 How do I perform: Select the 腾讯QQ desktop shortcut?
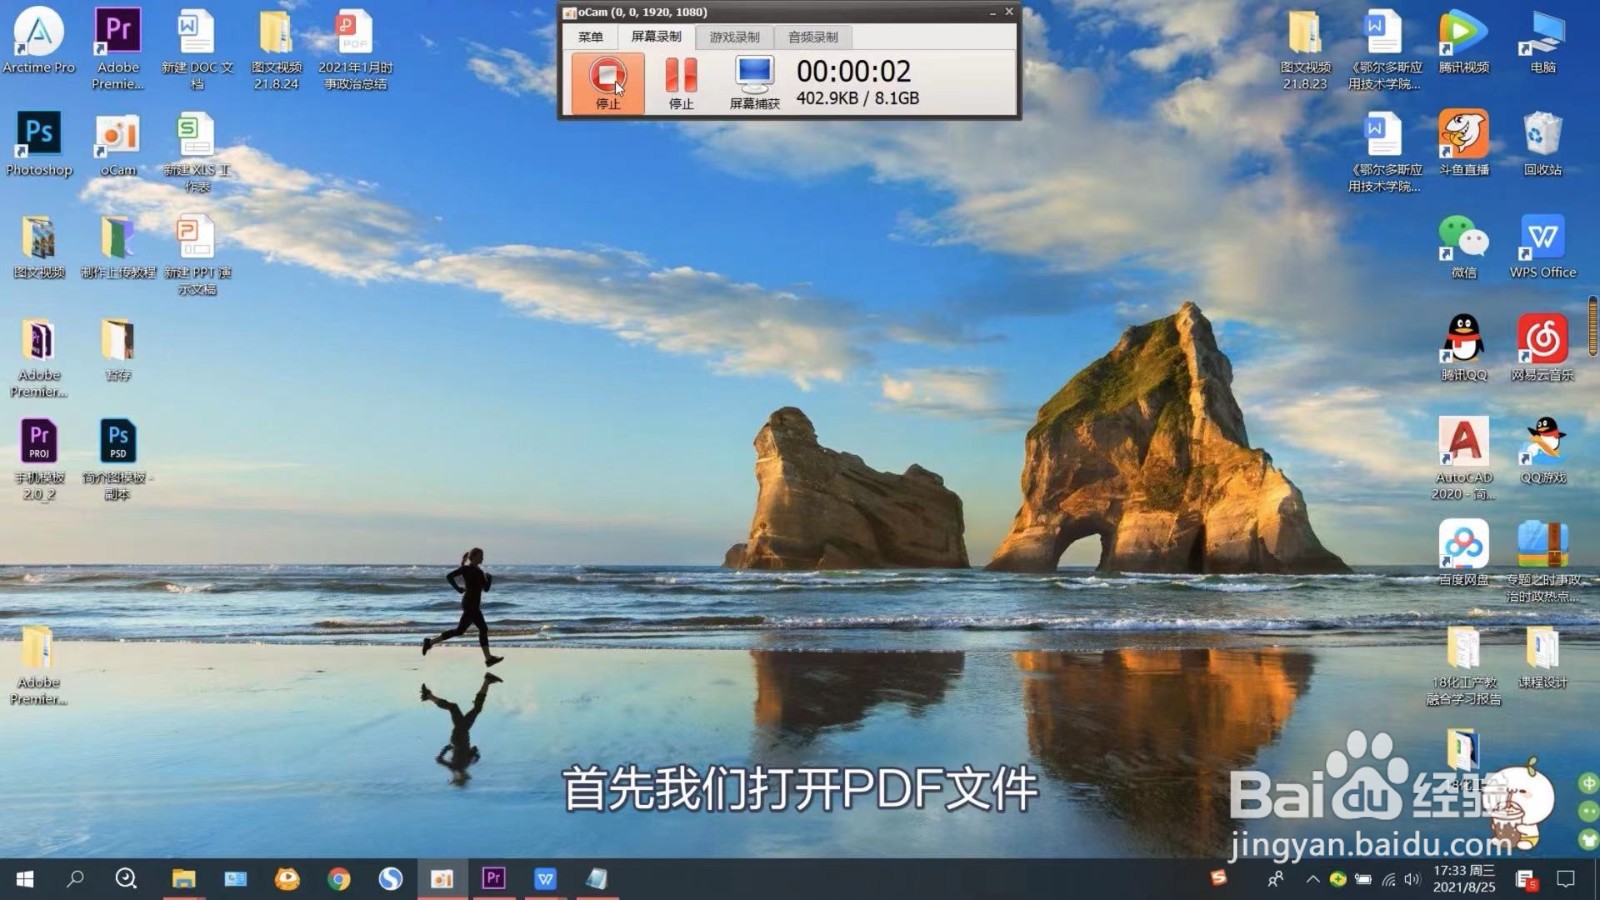(1464, 348)
